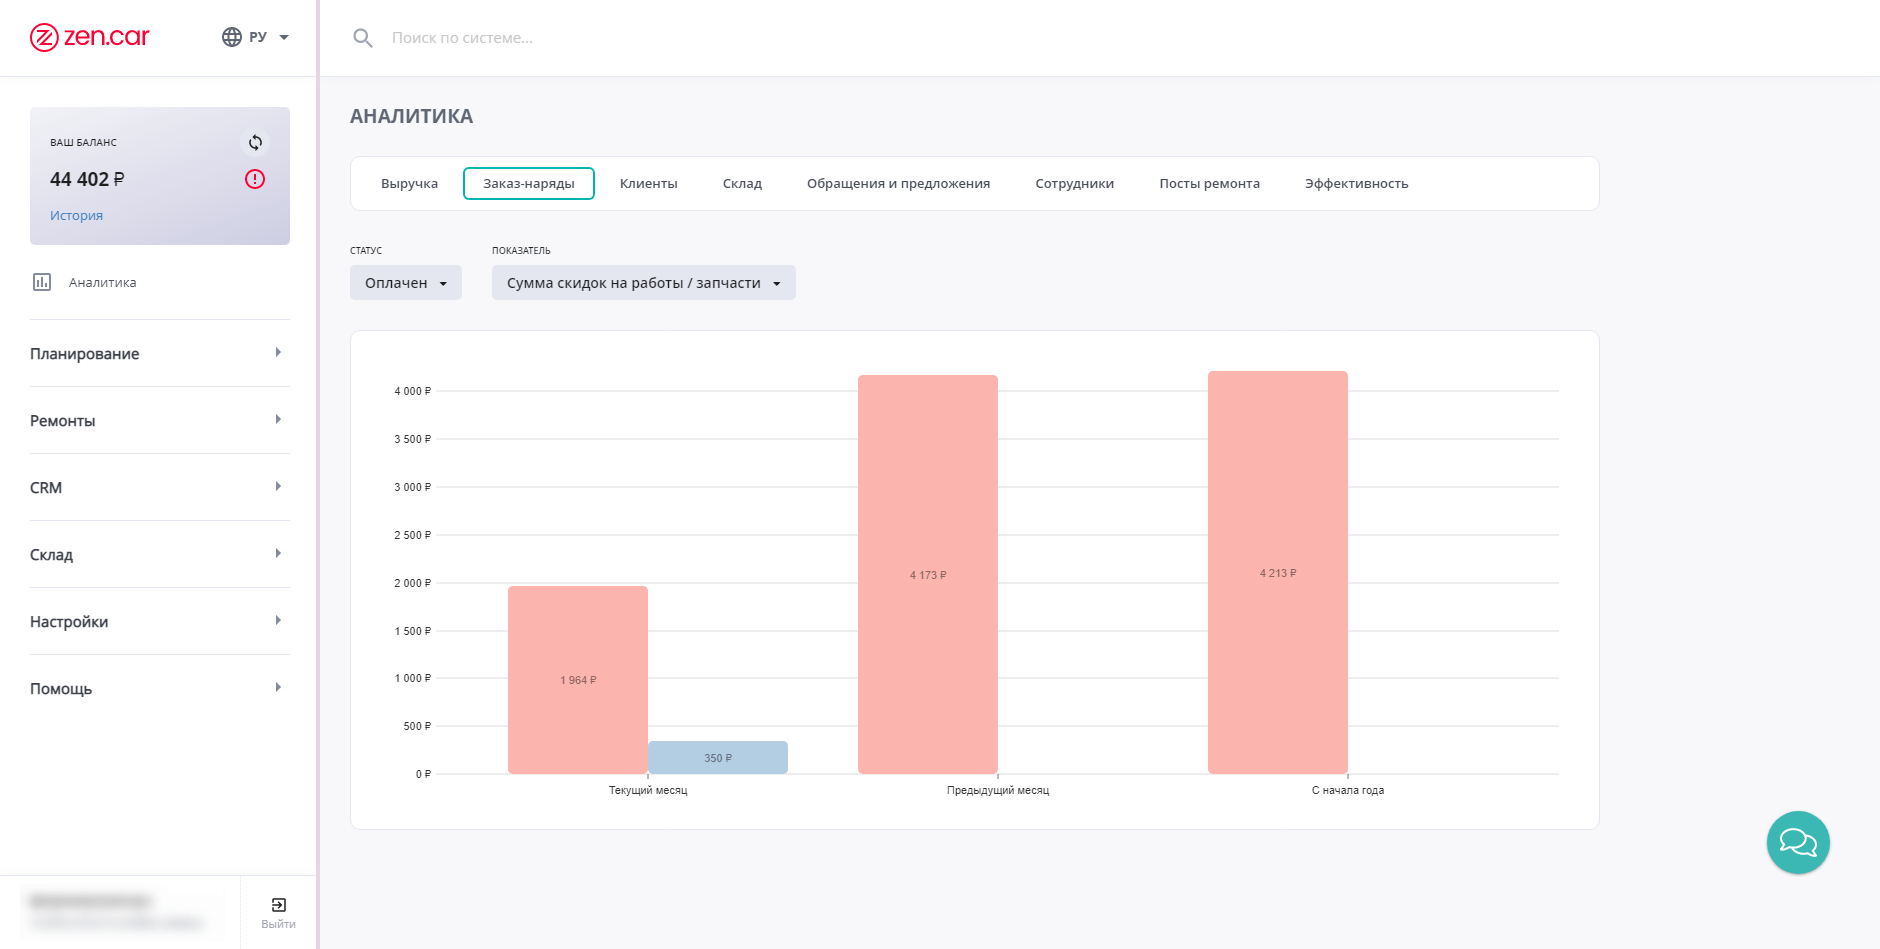
Task: Click the blue 350 ₽ bar
Action: (x=718, y=757)
